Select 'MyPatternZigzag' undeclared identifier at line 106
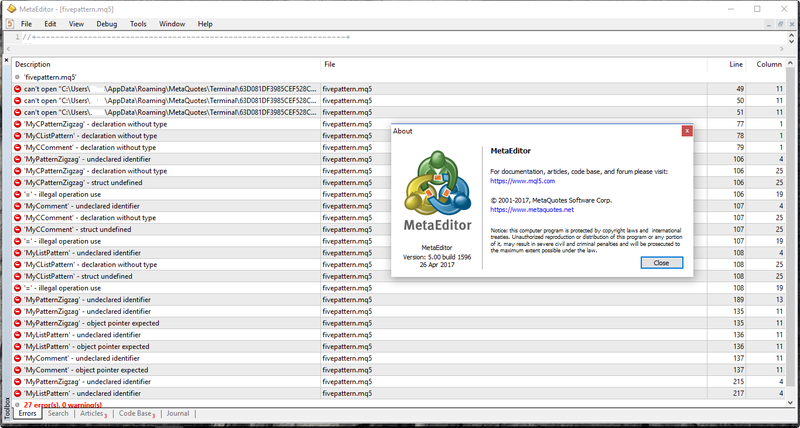Screen dimensions: 800x428 point(398,159)
